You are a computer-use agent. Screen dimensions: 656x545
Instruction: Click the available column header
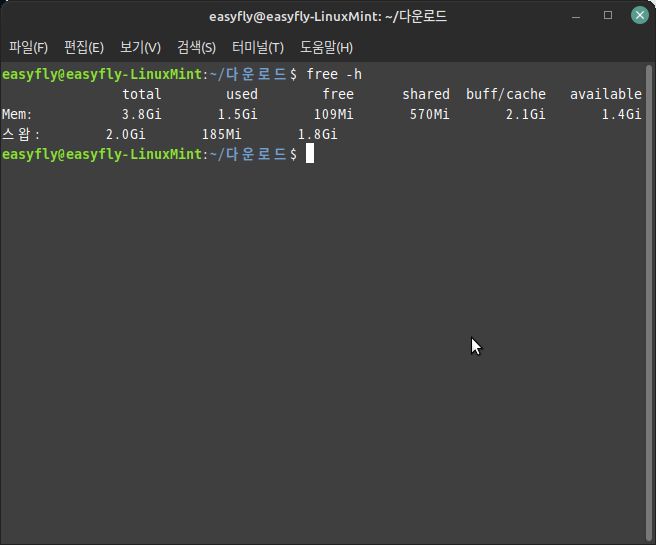(606, 94)
